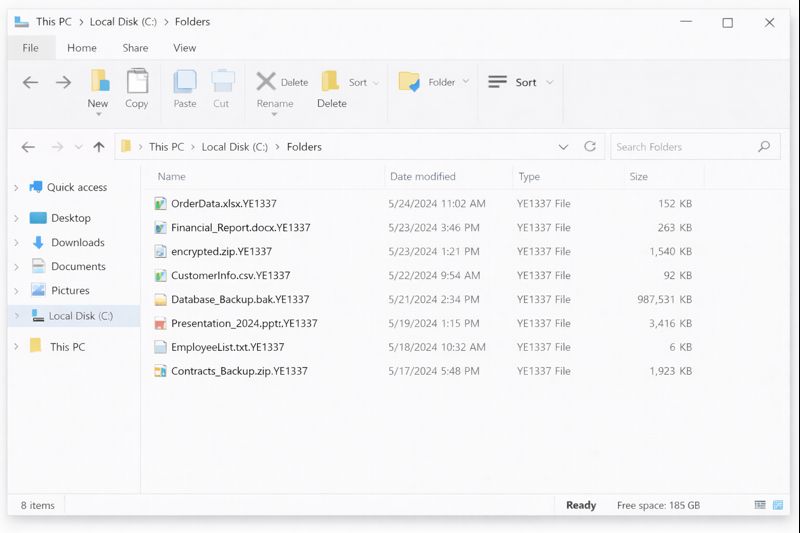This screenshot has width=800, height=533.
Task: Click the Pictures icon in sidebar
Action: (38, 290)
